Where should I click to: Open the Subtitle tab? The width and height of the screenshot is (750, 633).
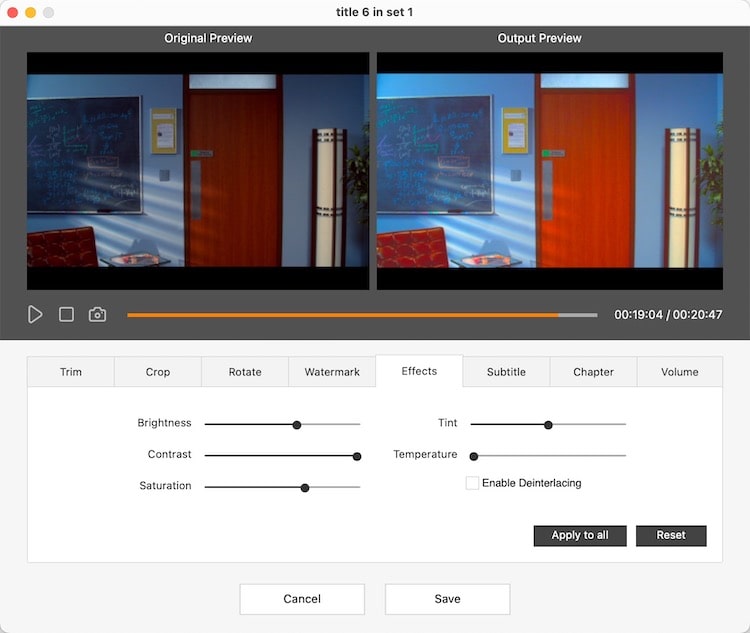click(506, 372)
